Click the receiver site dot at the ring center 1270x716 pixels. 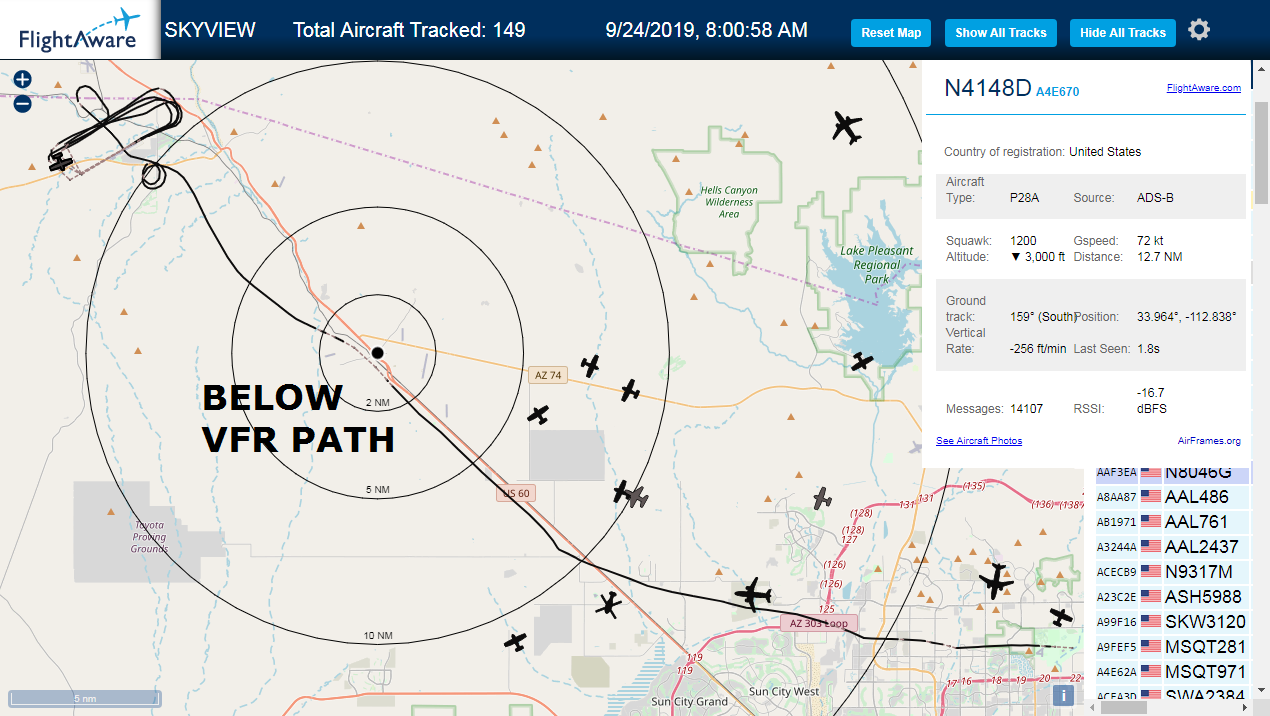(x=377, y=352)
